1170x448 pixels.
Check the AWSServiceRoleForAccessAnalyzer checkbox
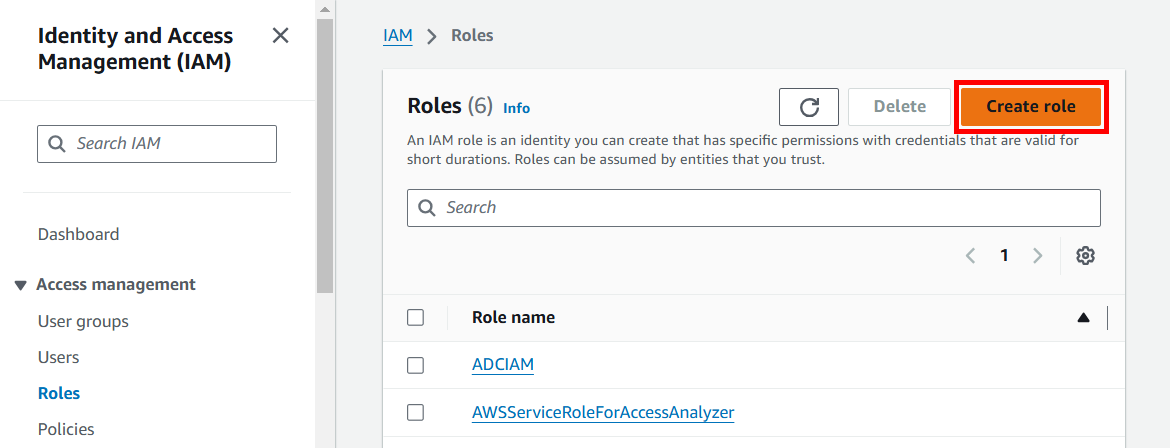coord(416,412)
